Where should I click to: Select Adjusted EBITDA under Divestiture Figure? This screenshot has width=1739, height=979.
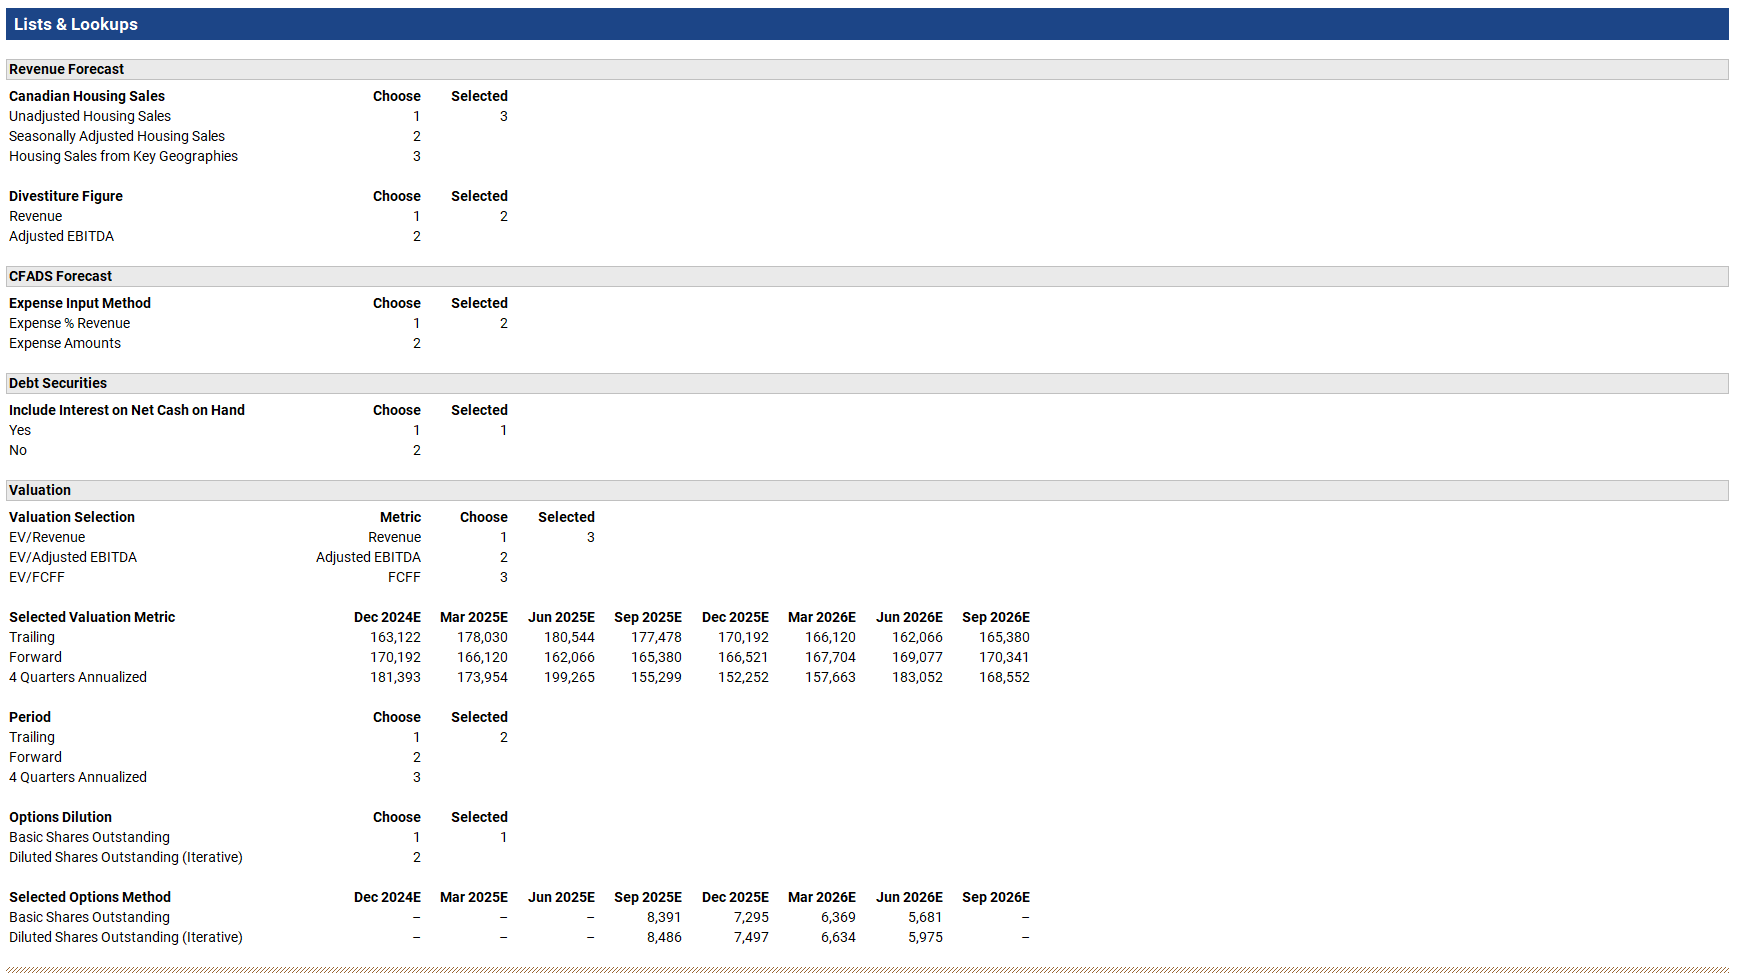[62, 236]
